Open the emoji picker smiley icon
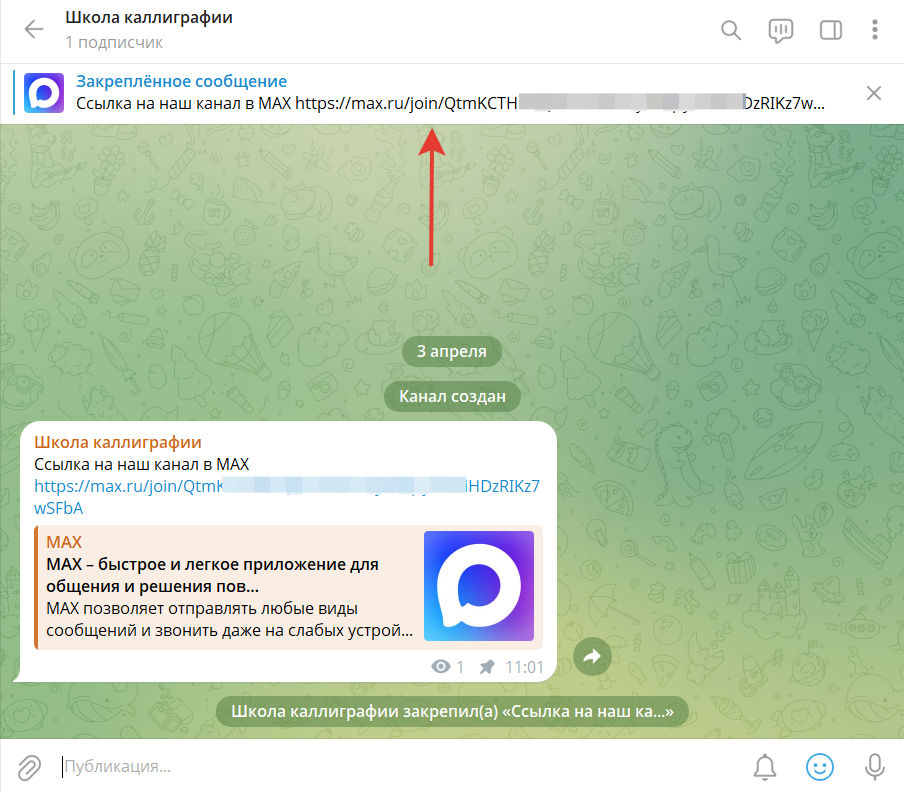This screenshot has height=792, width=904. pos(820,767)
